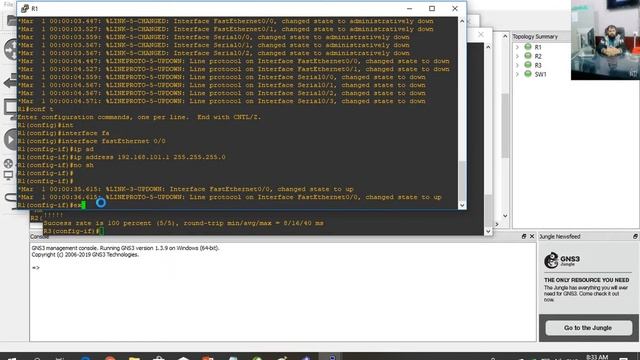This screenshot has height=360, width=640.
Task: Click the GNS3 workspace scrollbar up arrow
Action: [x=505, y=36]
